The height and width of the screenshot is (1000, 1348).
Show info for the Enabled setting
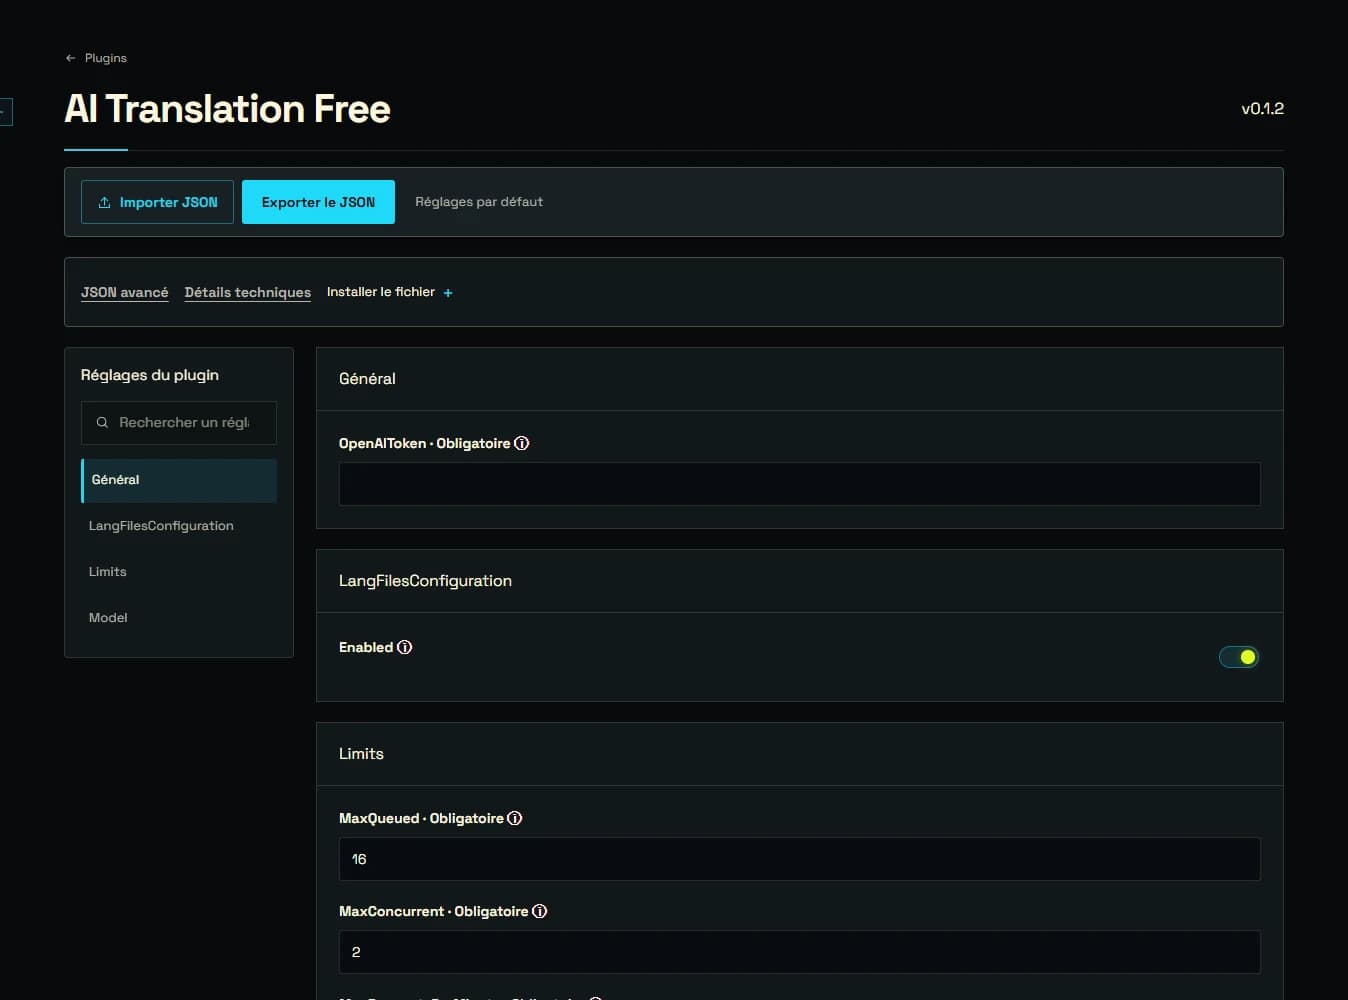coord(405,647)
